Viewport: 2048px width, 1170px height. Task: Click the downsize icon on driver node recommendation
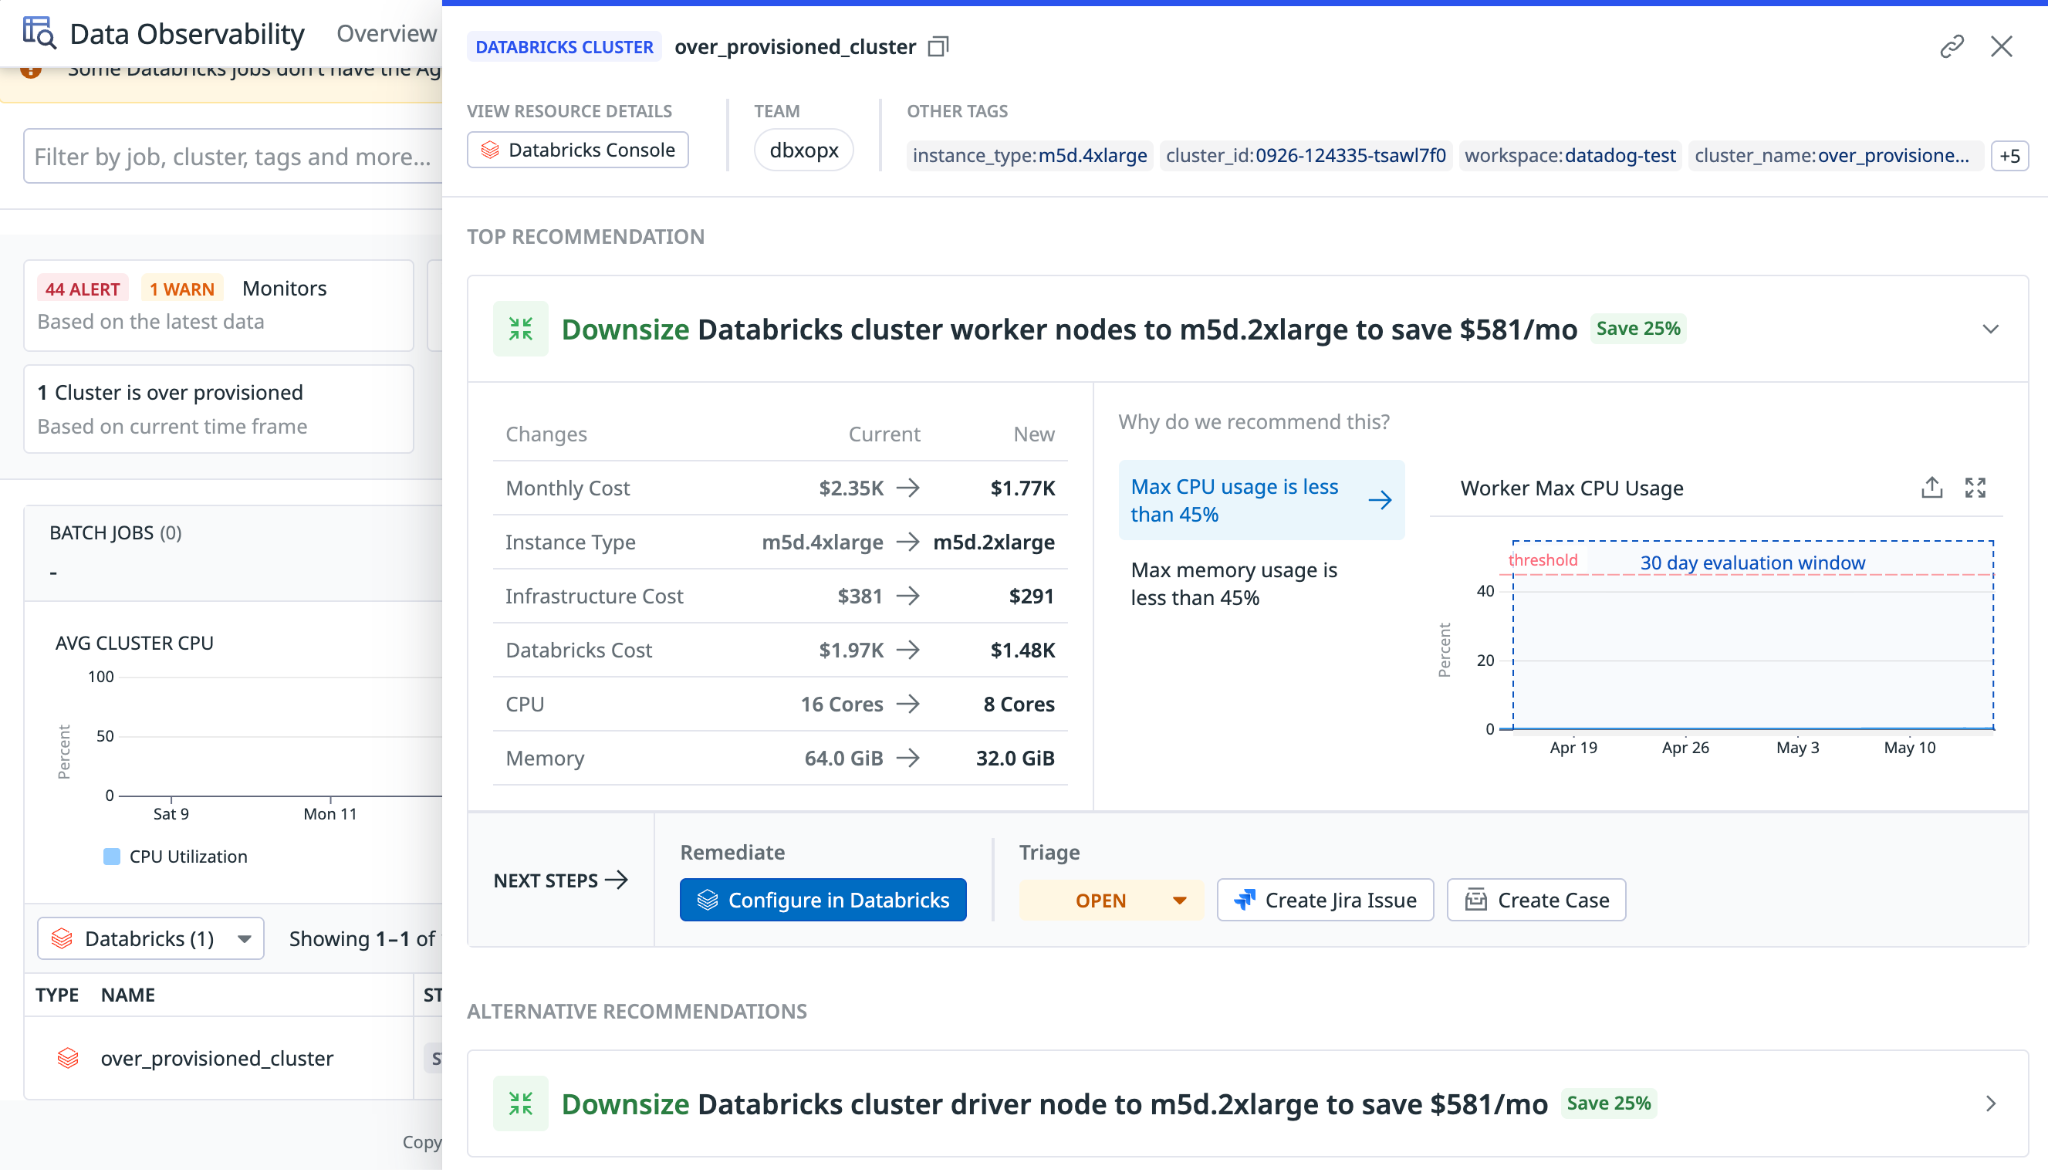click(x=521, y=1104)
